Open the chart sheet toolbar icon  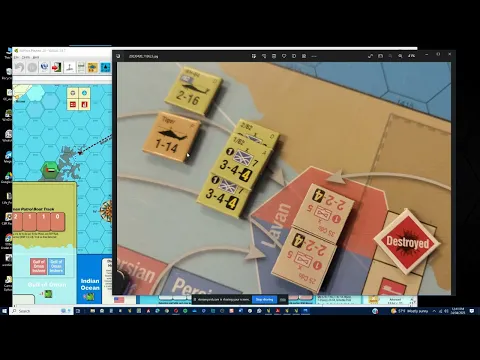tap(81, 68)
